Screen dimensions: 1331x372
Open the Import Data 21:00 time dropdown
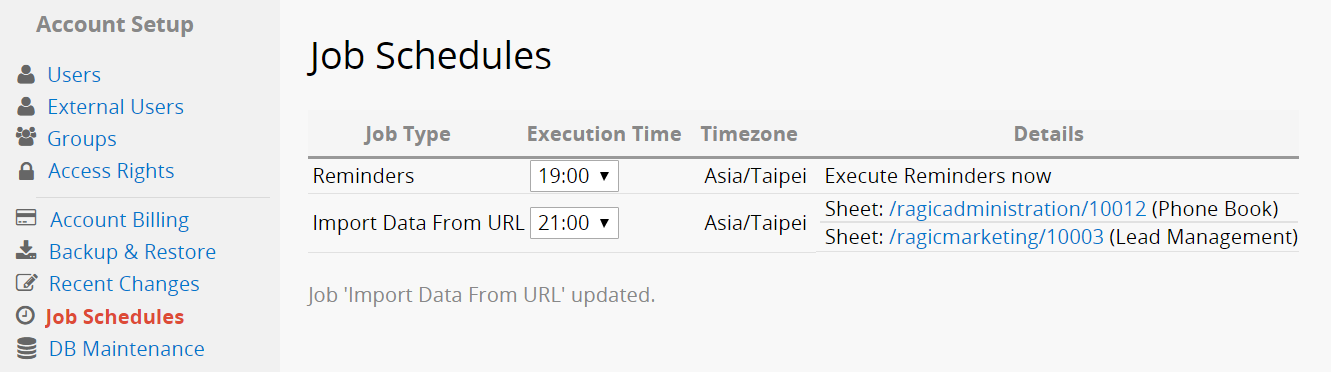click(x=574, y=223)
